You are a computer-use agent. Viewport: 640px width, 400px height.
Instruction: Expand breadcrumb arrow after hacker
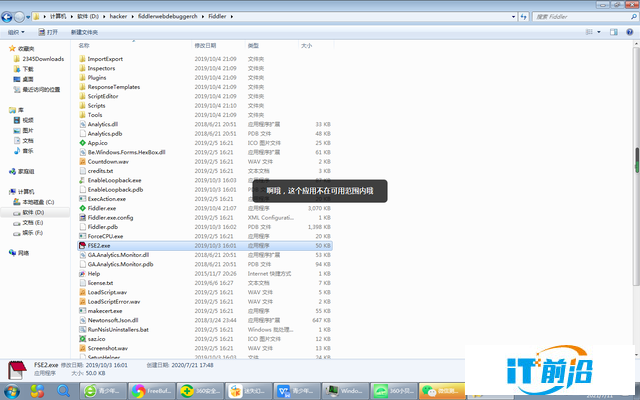tap(132, 17)
